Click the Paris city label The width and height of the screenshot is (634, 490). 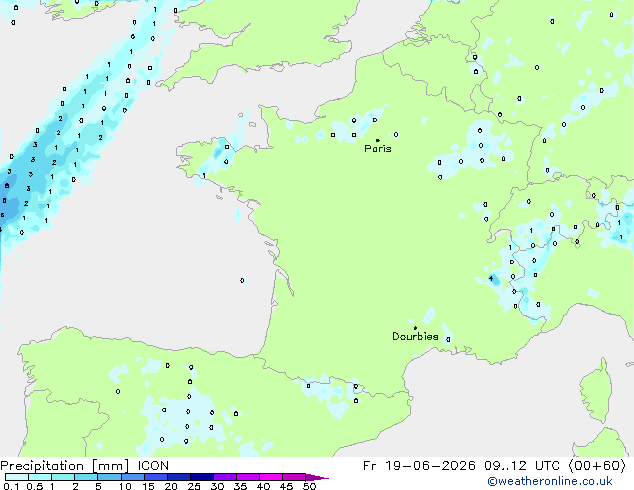[x=378, y=149]
